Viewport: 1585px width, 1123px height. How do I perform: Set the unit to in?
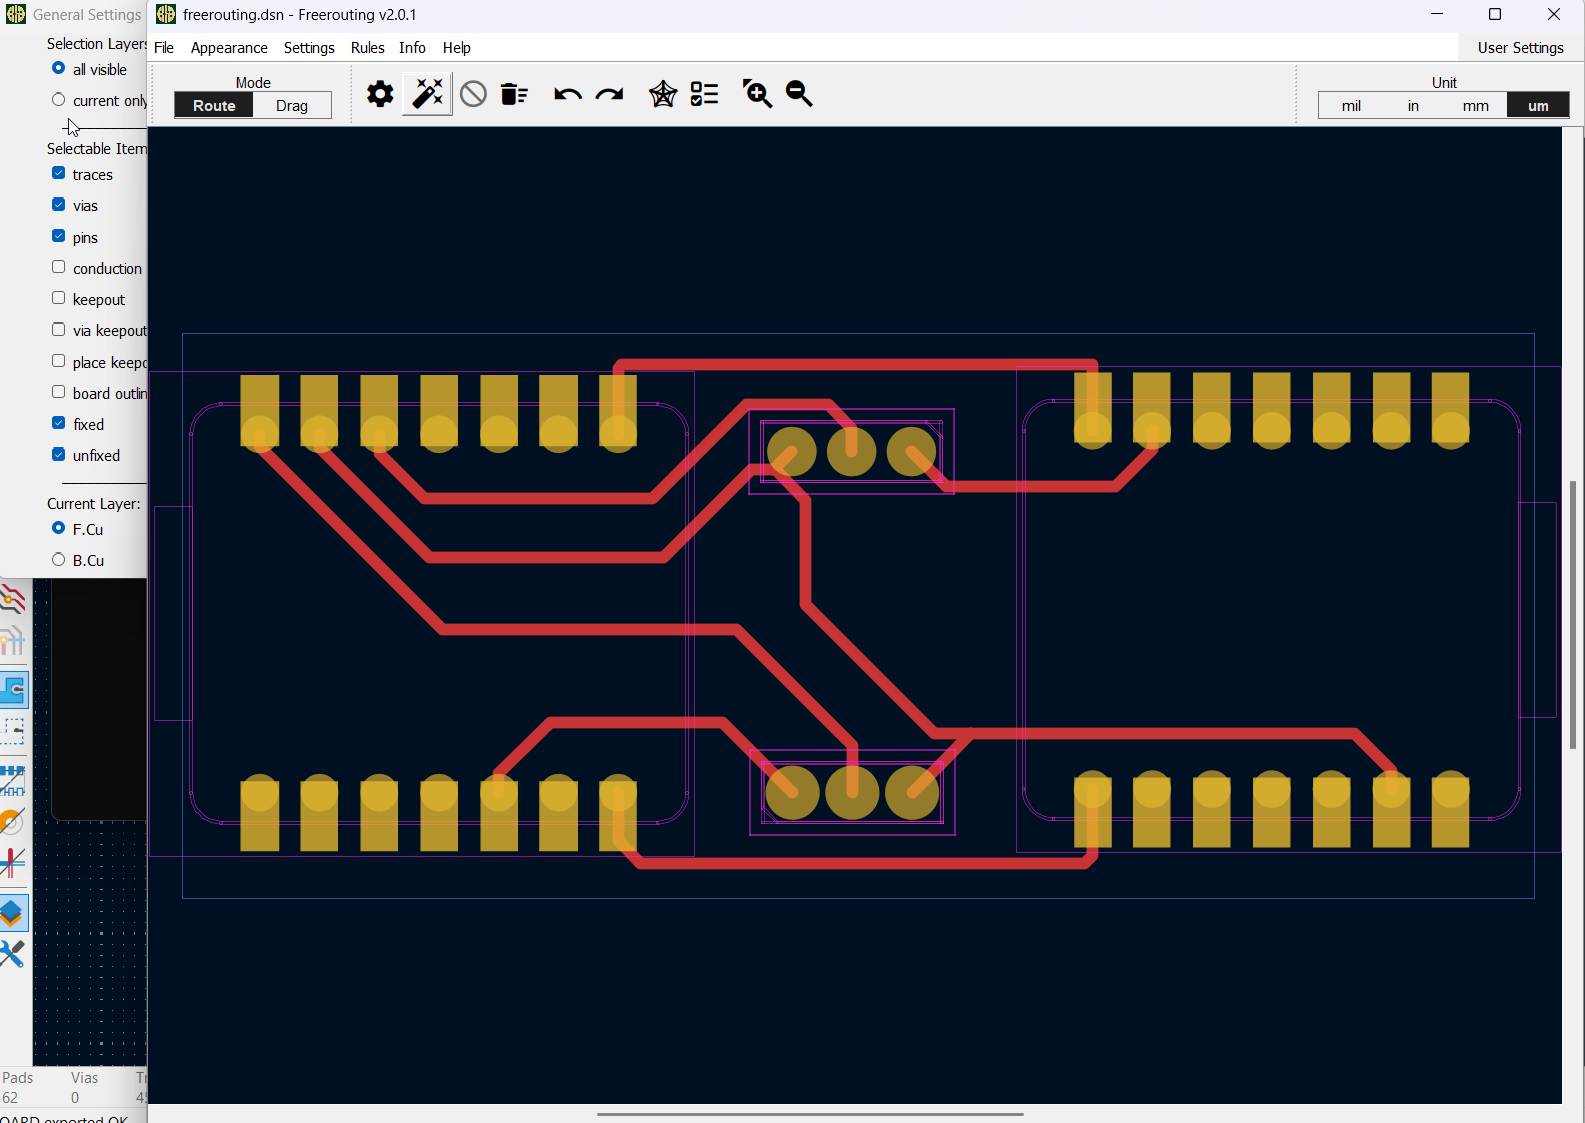click(x=1413, y=105)
